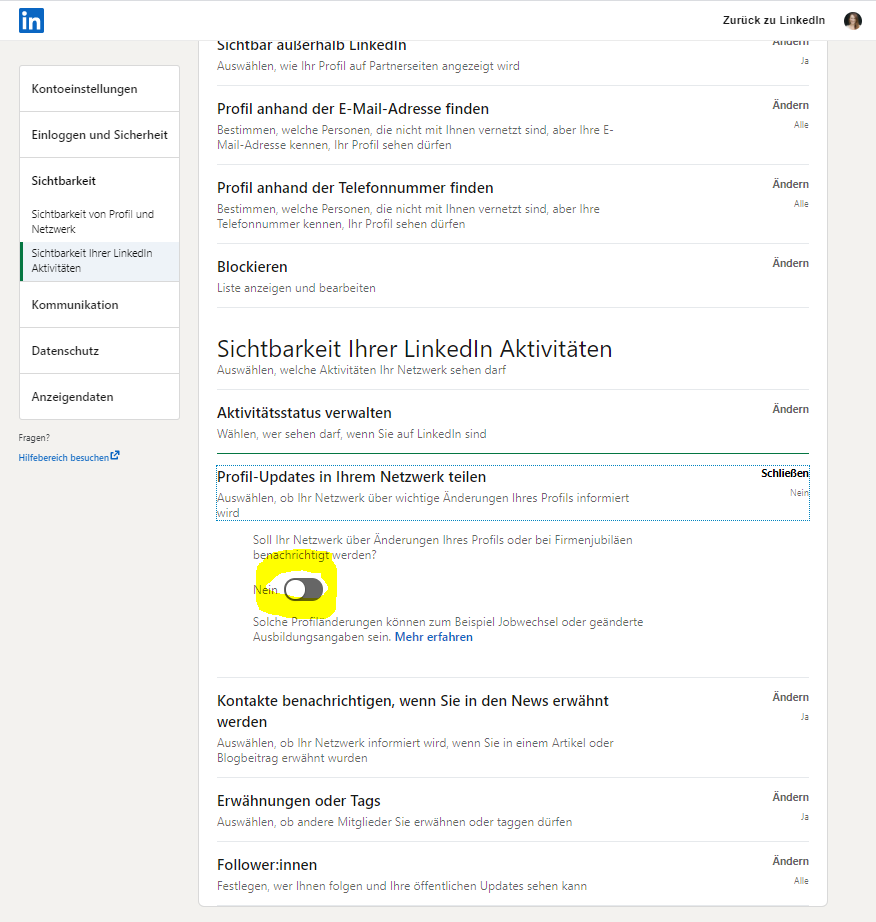Click Profil-Updates in Ihrem Netzwerk teilen heading
The width and height of the screenshot is (876, 922).
pyautogui.click(x=352, y=477)
